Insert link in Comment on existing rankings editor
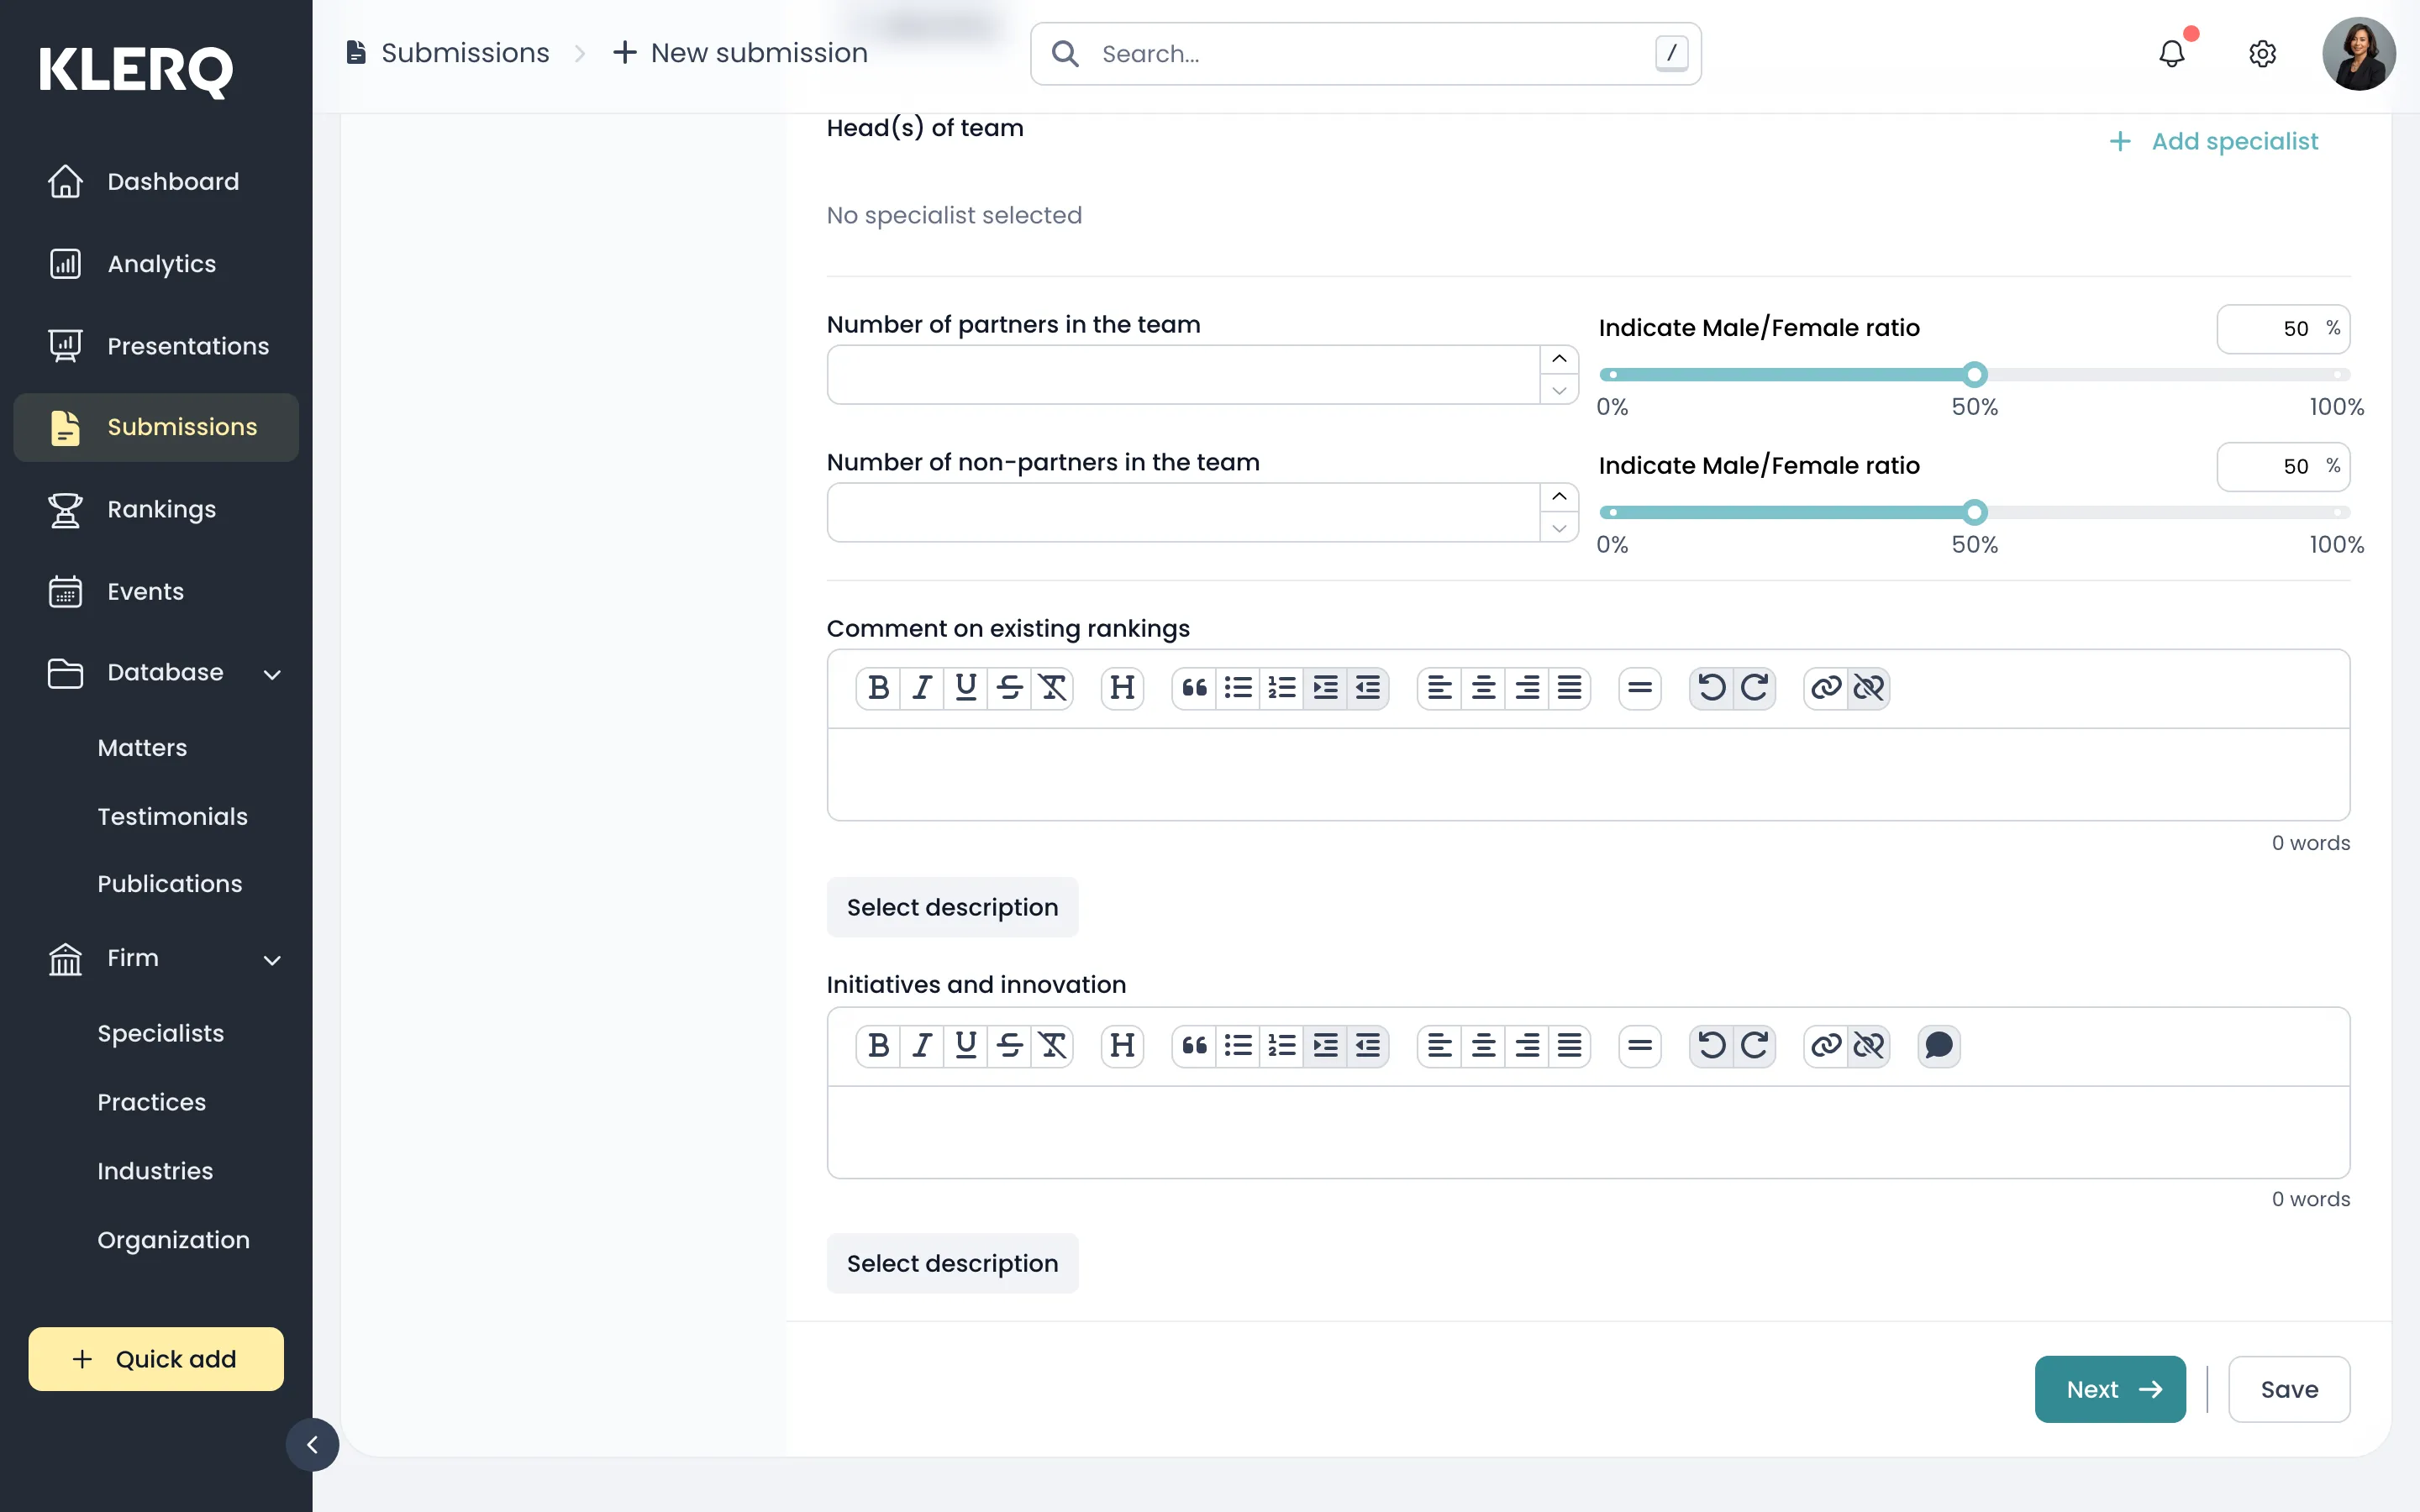Screen dimensions: 2420x1512 pyautogui.click(x=1826, y=688)
